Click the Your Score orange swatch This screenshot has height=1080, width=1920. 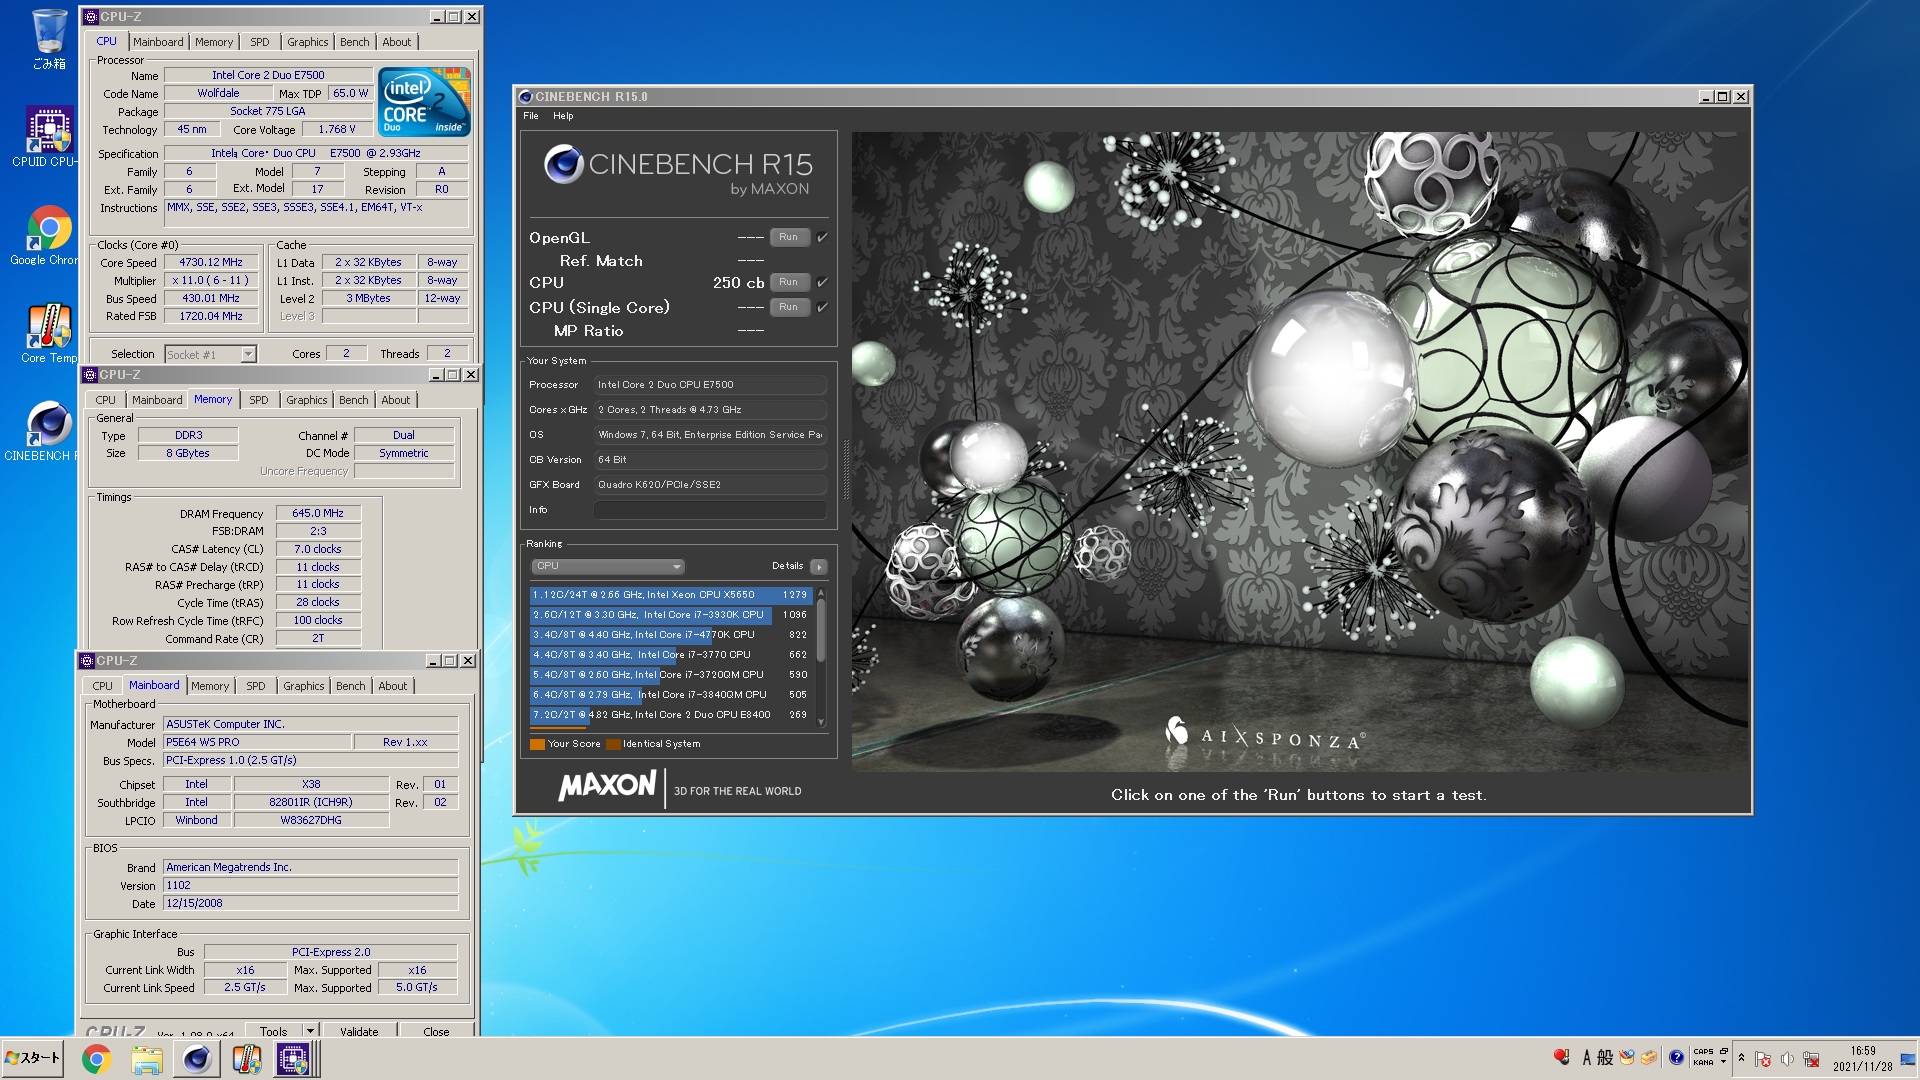pos(537,744)
